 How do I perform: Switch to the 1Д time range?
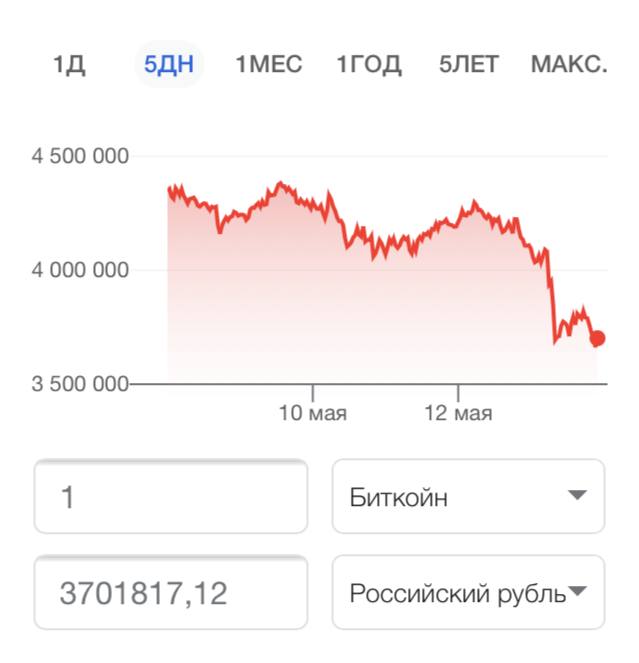pos(69,65)
